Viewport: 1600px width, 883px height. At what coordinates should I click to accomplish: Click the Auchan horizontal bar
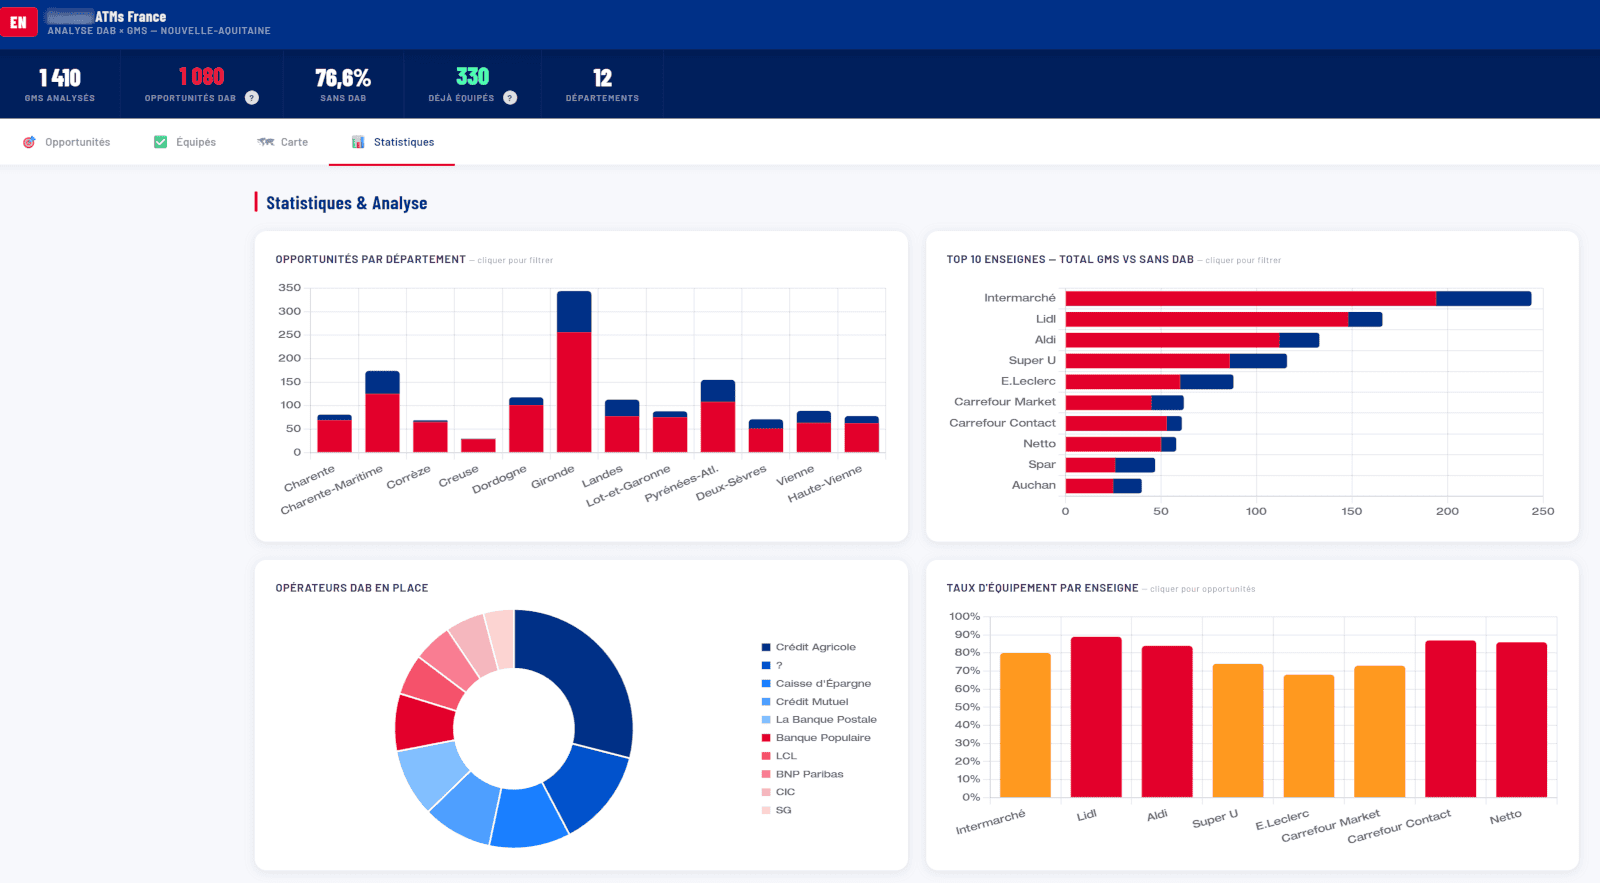[x=1103, y=486]
